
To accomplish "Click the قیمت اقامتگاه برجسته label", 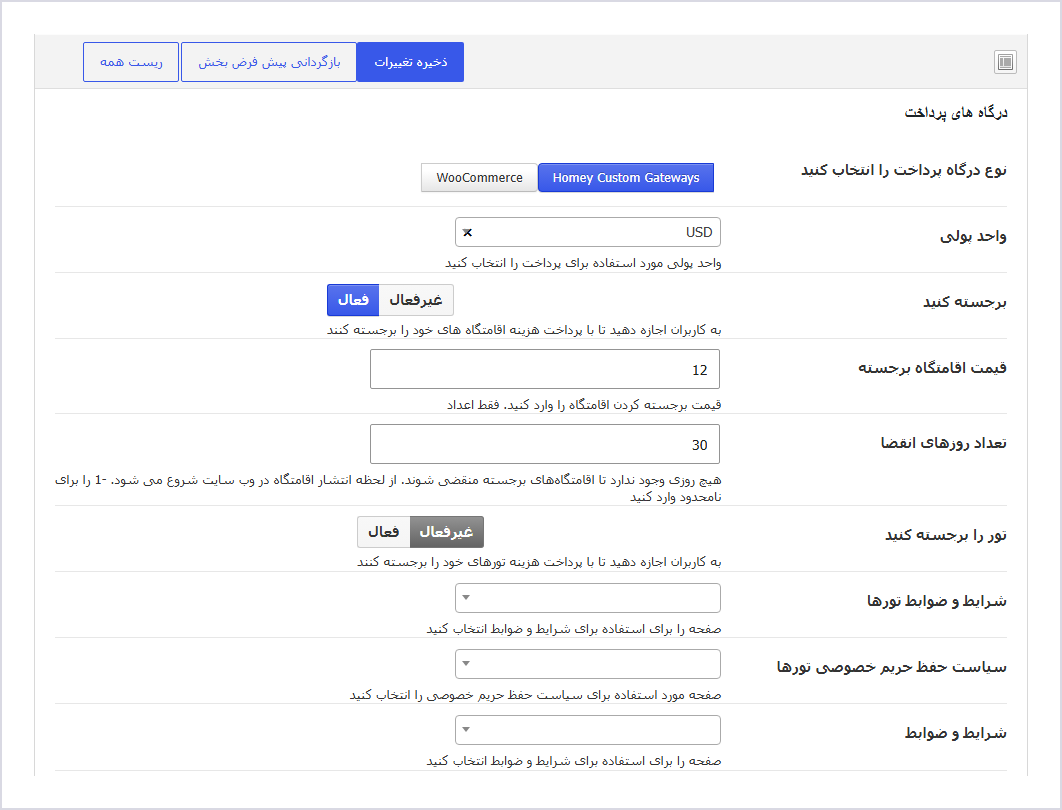I will point(933,368).
